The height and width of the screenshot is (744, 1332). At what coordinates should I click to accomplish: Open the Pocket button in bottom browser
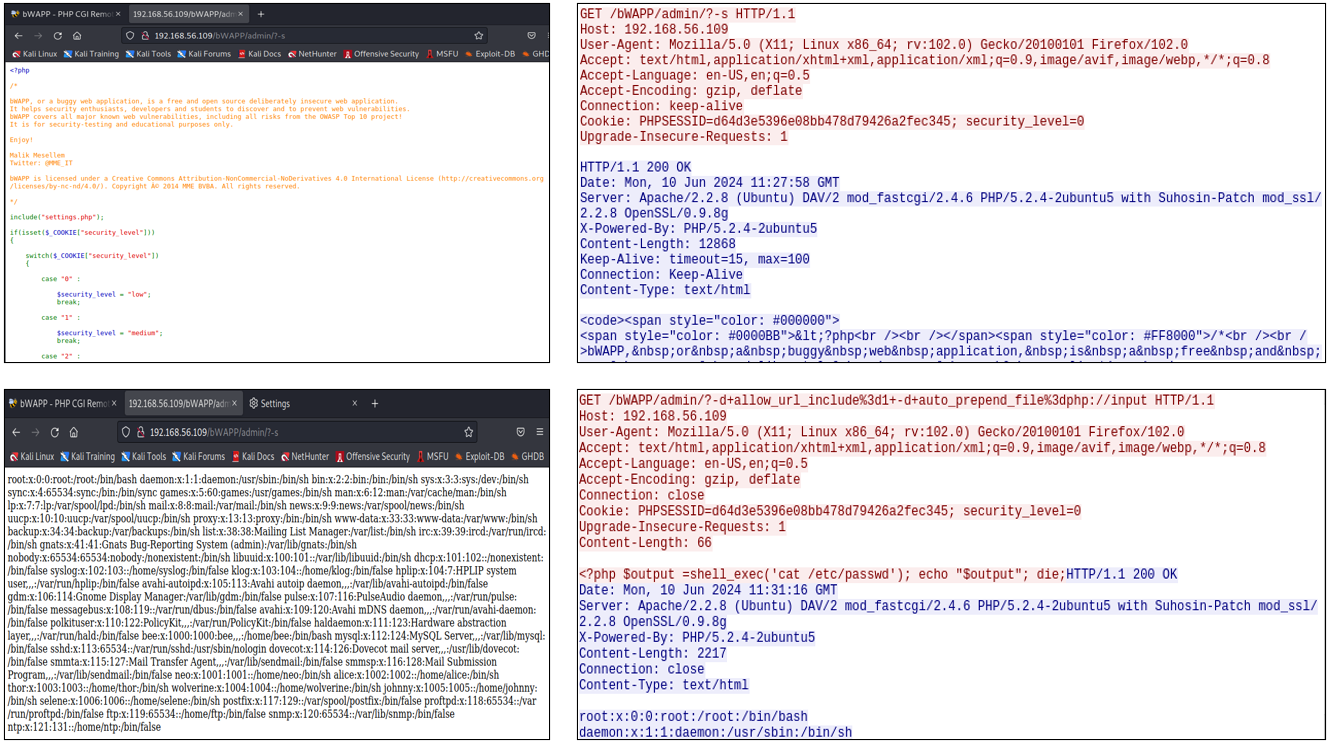click(x=521, y=432)
